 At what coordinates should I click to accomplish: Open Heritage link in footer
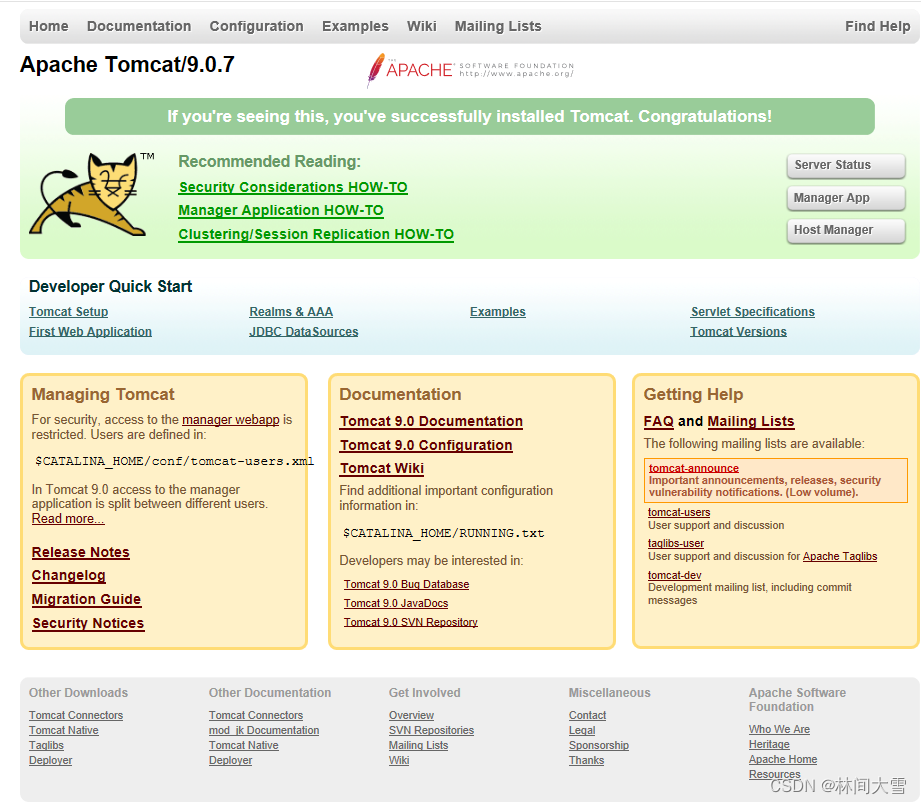point(769,745)
